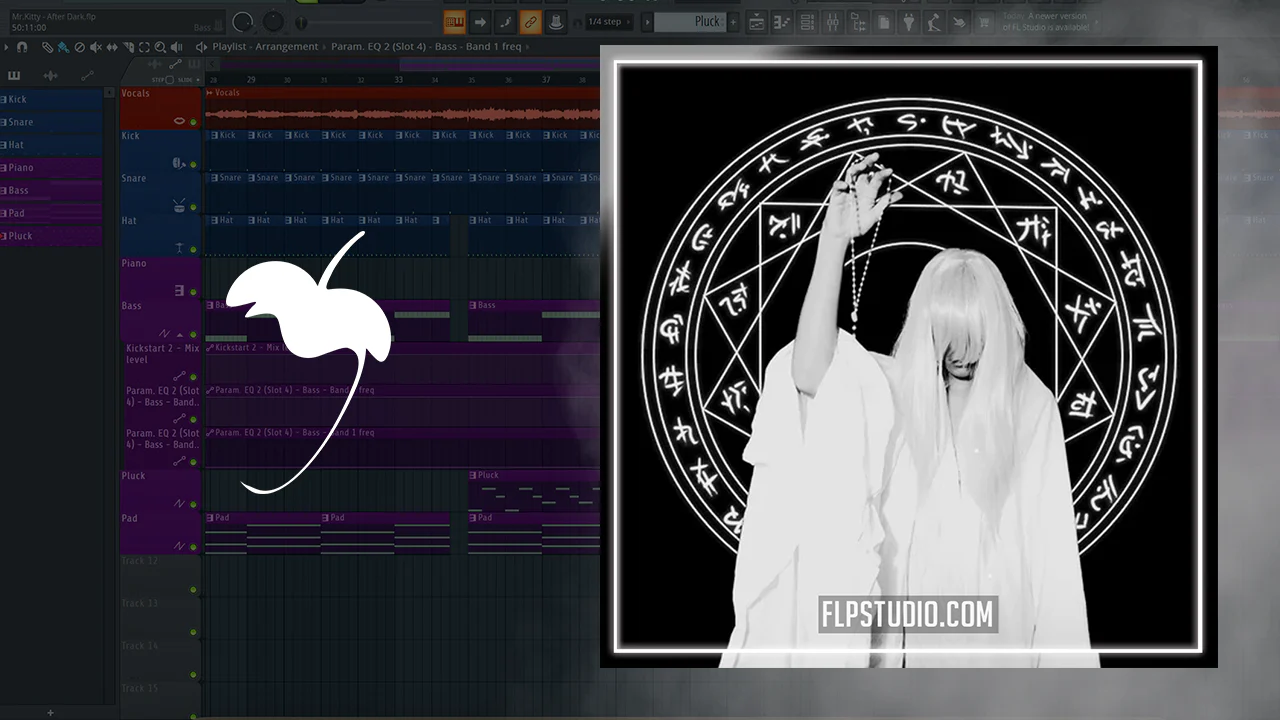Select the pencil draw tool
The width and height of the screenshot is (1280, 720).
click(x=47, y=47)
